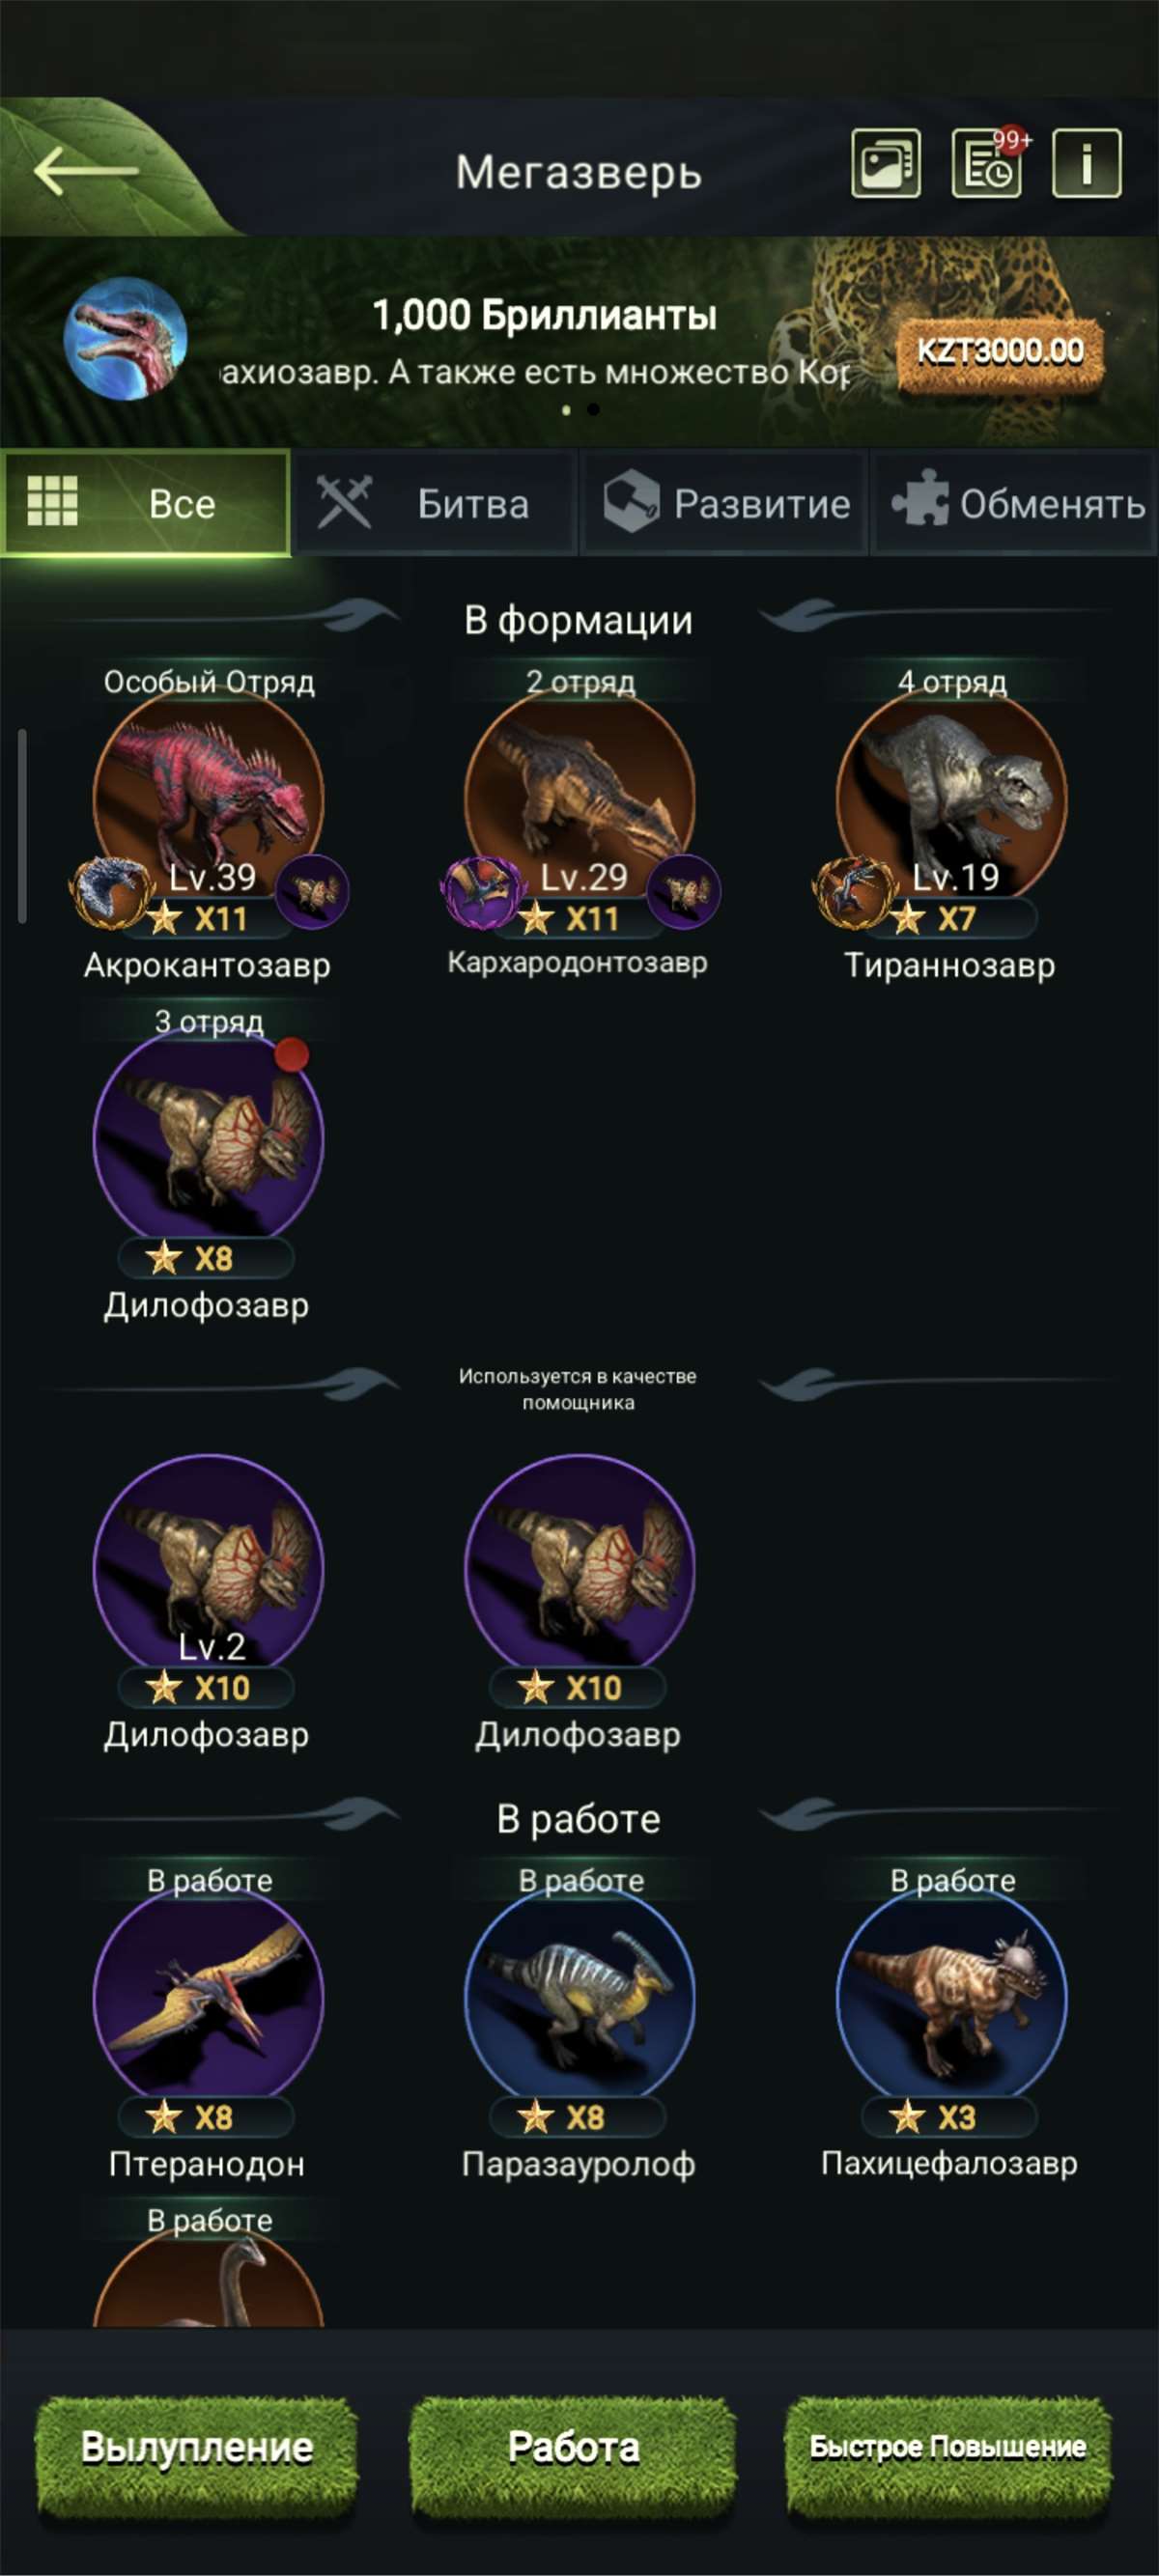Click the Spinosaurus avatar in the banner
This screenshot has height=2576, width=1159.
coord(125,338)
